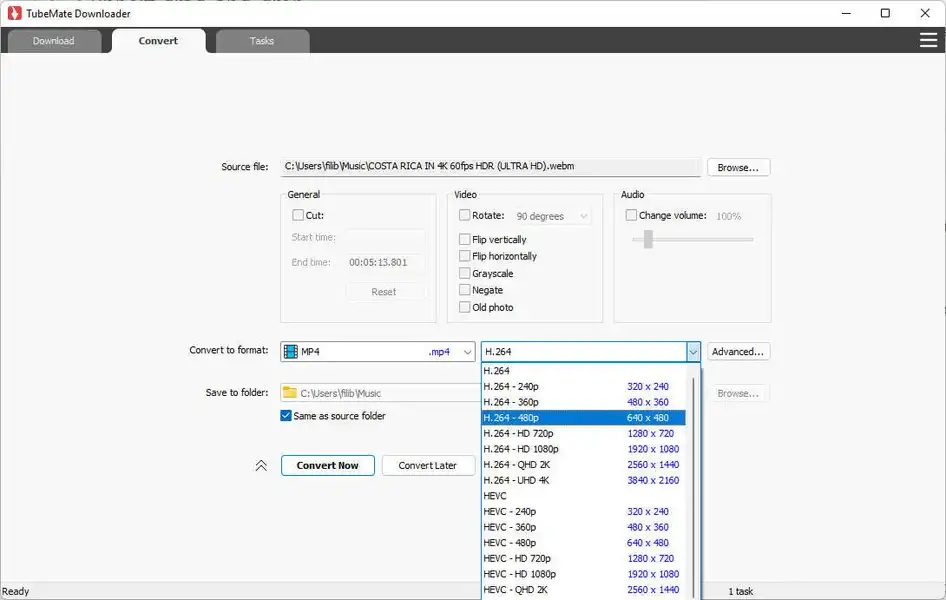The width and height of the screenshot is (946, 600).
Task: Open the hamburger menu icon
Action: click(928, 40)
